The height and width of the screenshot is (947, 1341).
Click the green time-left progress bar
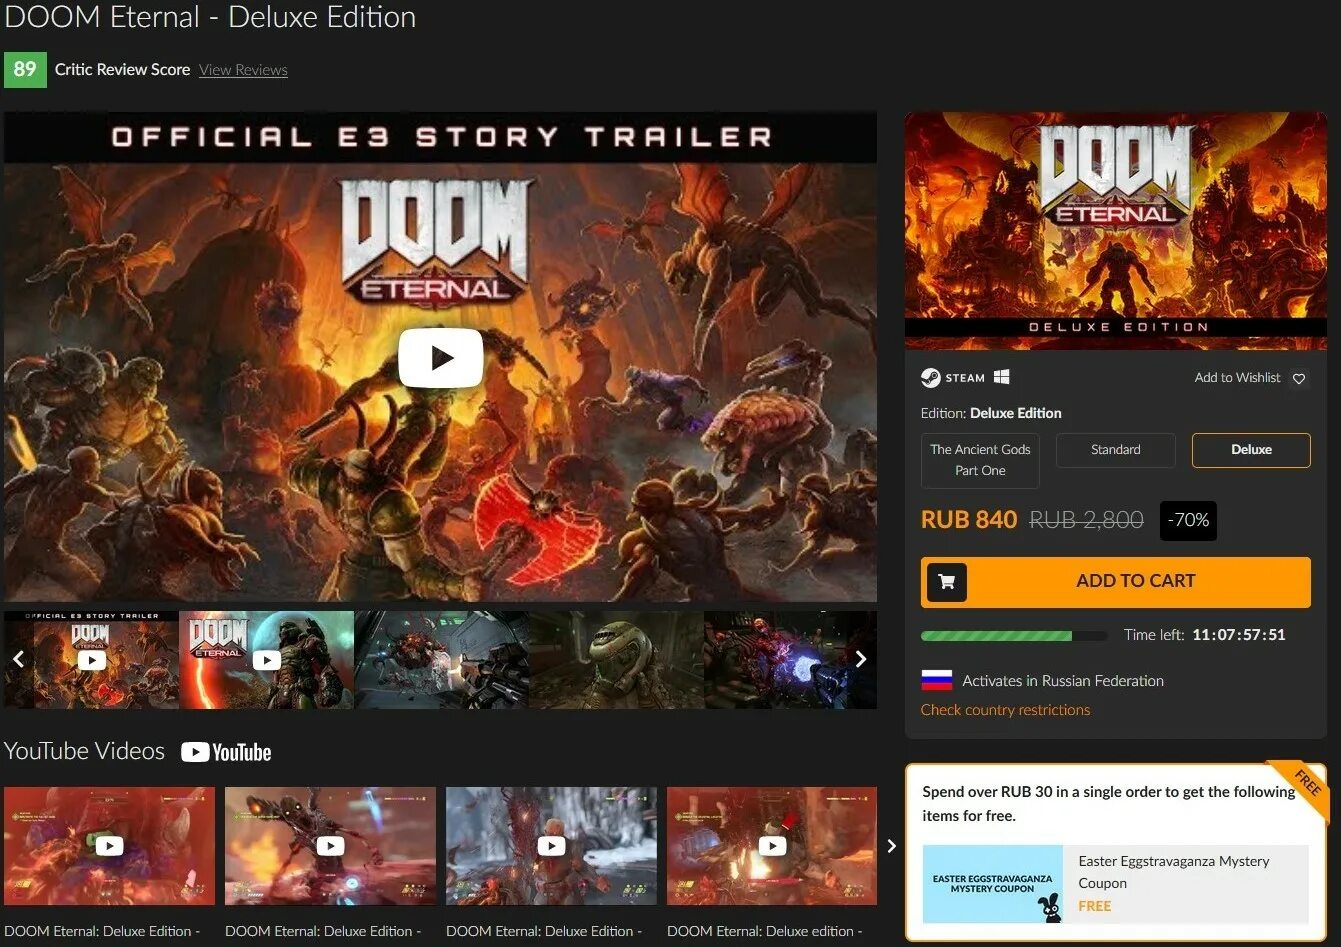coord(1013,635)
